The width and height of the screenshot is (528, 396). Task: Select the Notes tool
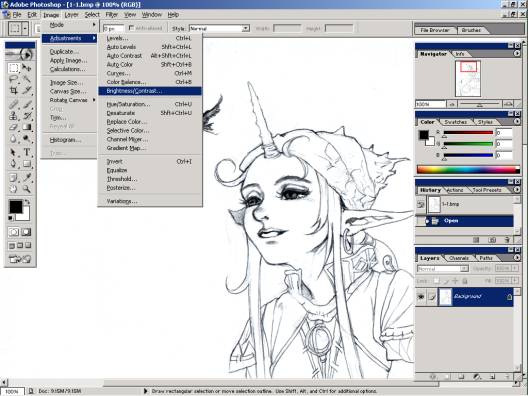click(13, 177)
